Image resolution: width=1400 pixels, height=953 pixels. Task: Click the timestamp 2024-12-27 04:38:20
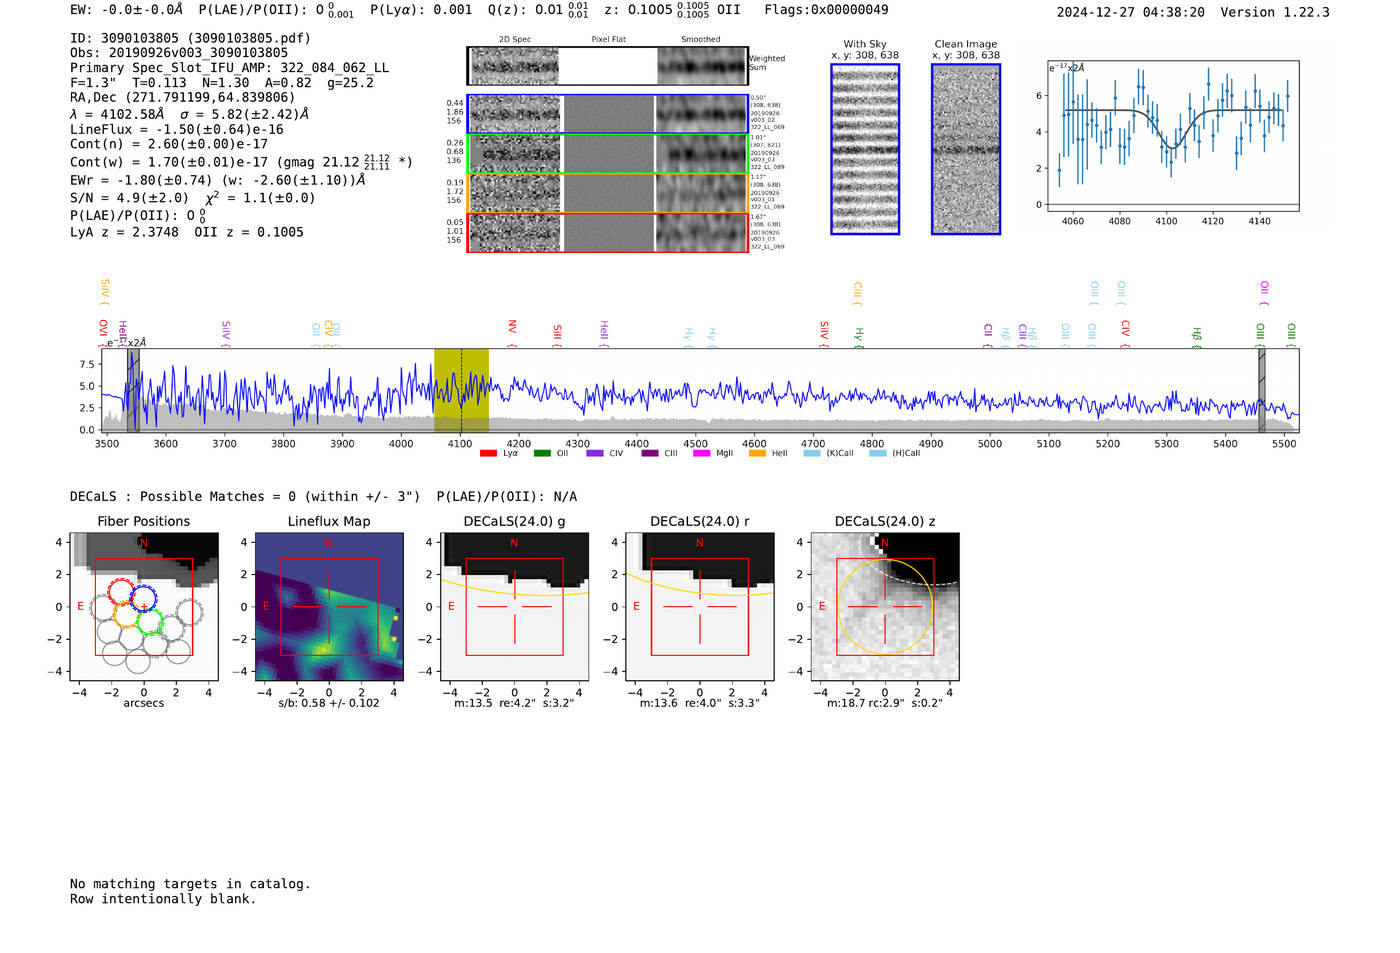click(x=1131, y=12)
